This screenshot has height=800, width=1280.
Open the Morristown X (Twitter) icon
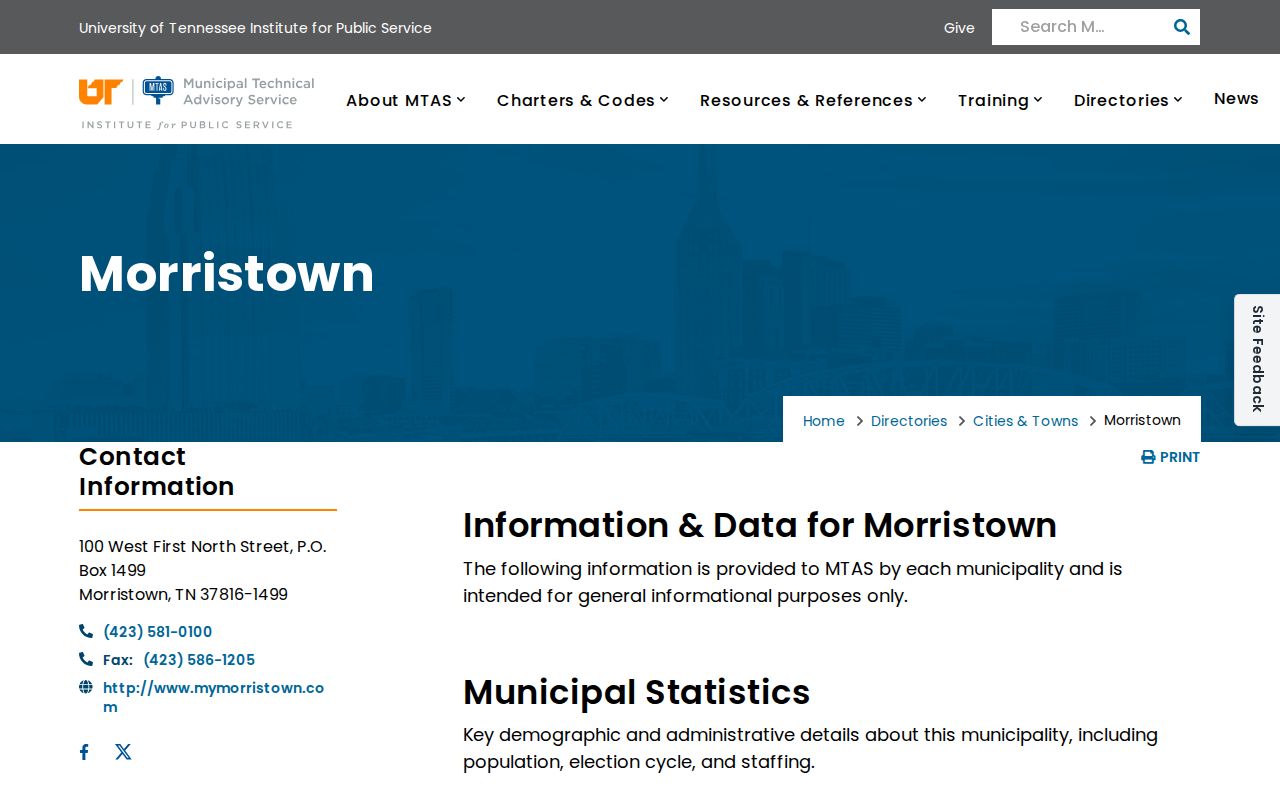click(123, 752)
